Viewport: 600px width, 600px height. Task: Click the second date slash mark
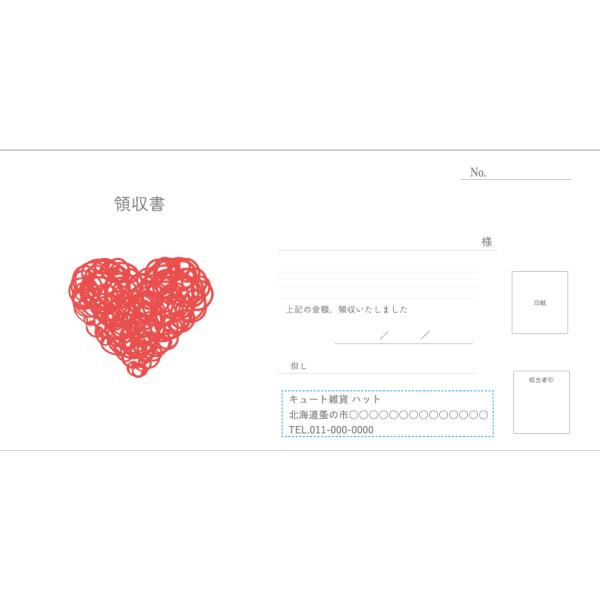click(x=425, y=335)
